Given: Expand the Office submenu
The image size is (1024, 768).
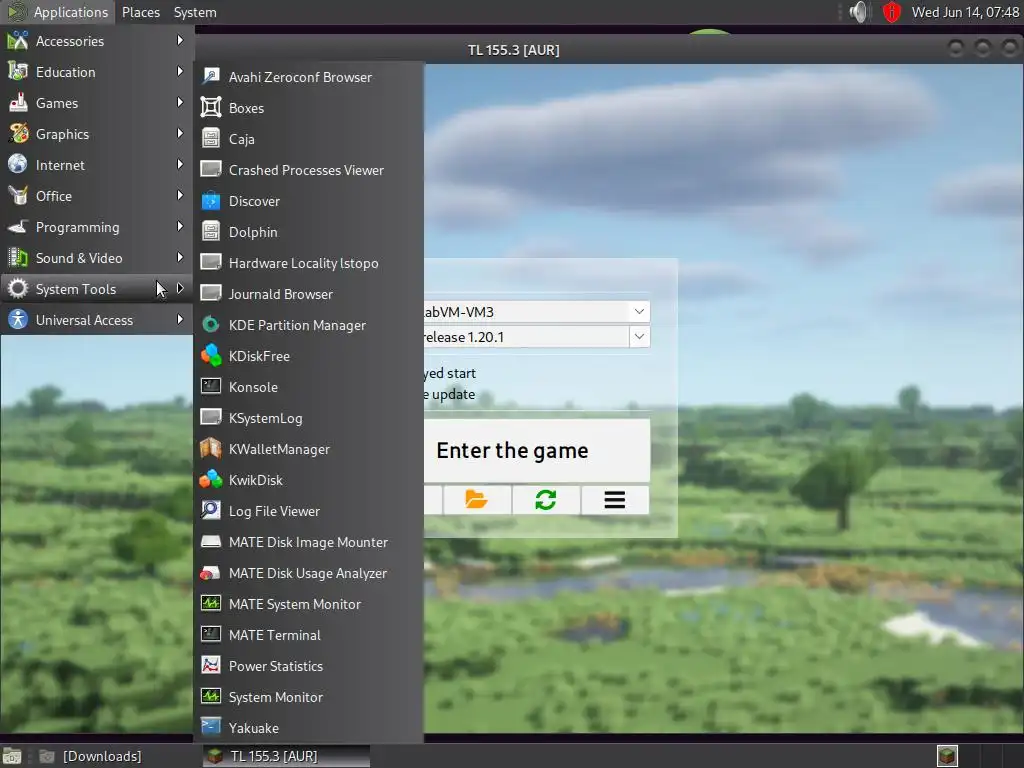Looking at the screenshot, I should click(x=97, y=196).
